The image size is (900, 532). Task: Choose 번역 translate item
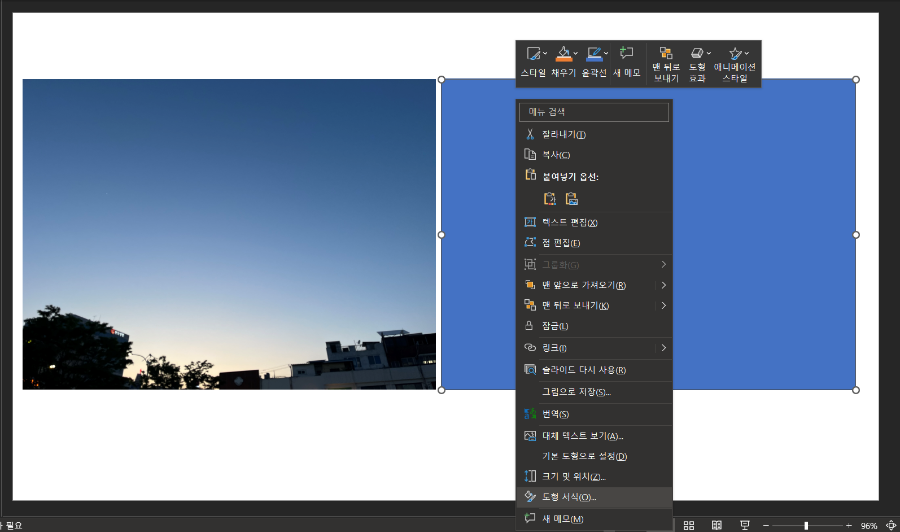coord(594,414)
